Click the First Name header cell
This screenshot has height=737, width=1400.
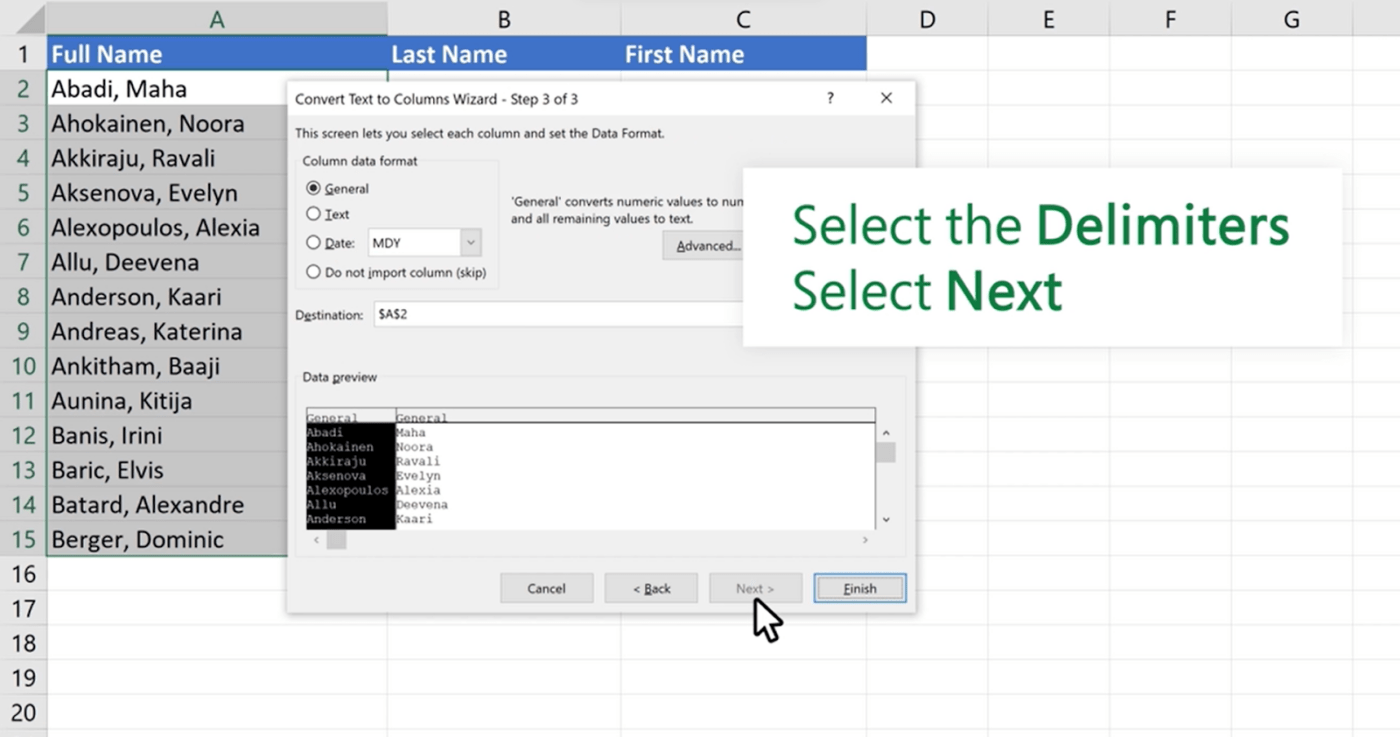[x=743, y=54]
